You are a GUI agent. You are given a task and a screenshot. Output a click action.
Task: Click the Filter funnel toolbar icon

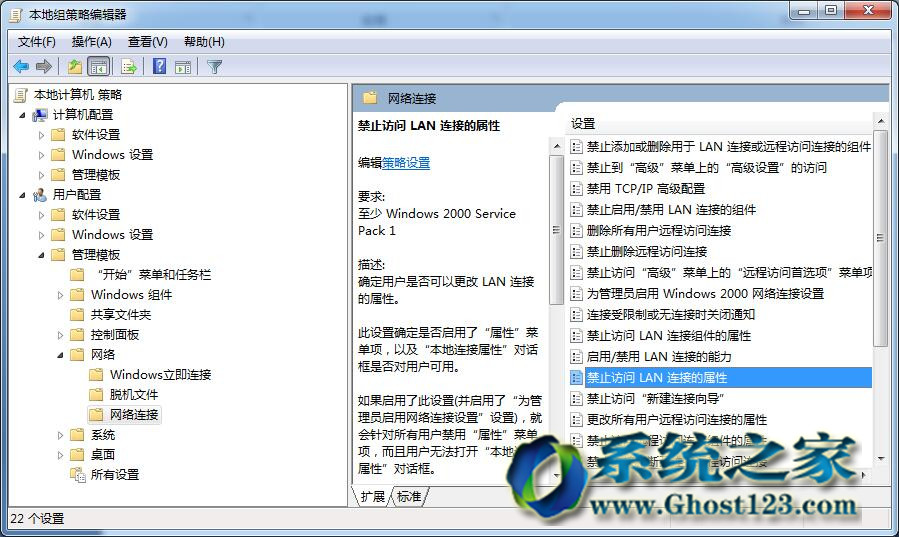[214, 67]
